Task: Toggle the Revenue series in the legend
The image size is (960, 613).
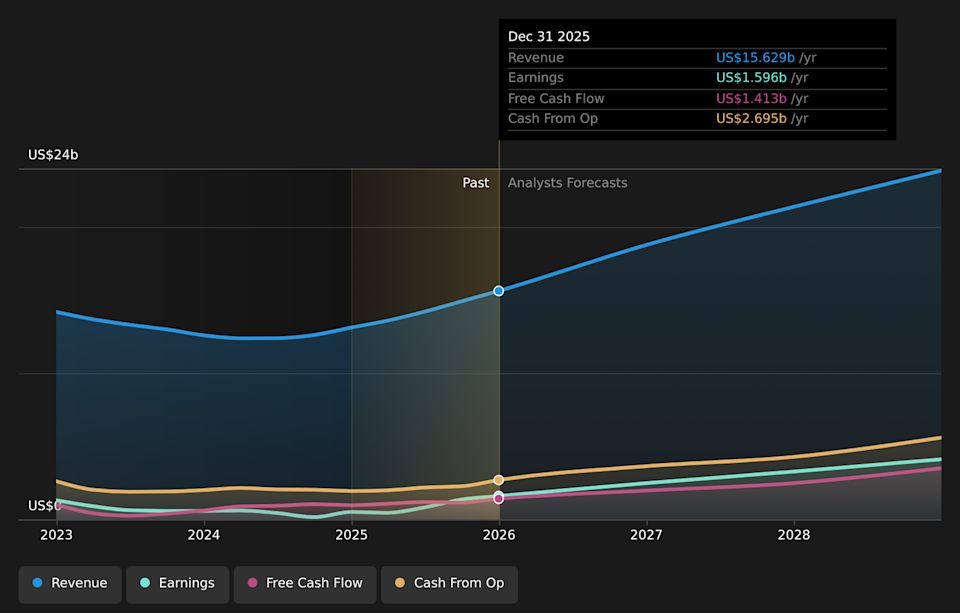Action: pos(70,583)
